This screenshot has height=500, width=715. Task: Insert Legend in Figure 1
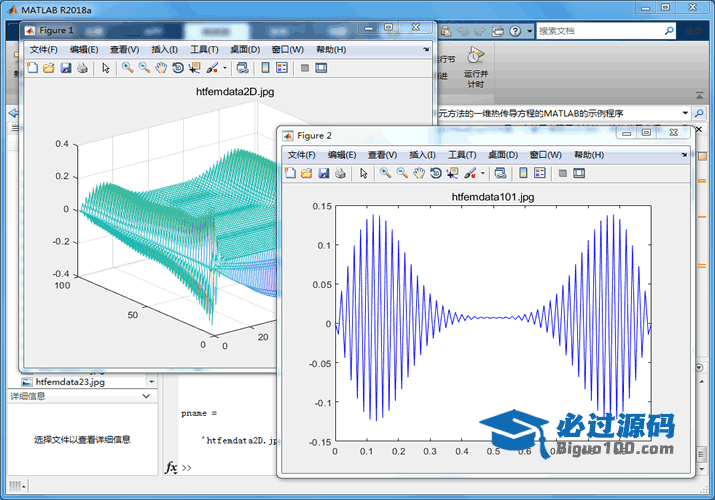click(282, 68)
